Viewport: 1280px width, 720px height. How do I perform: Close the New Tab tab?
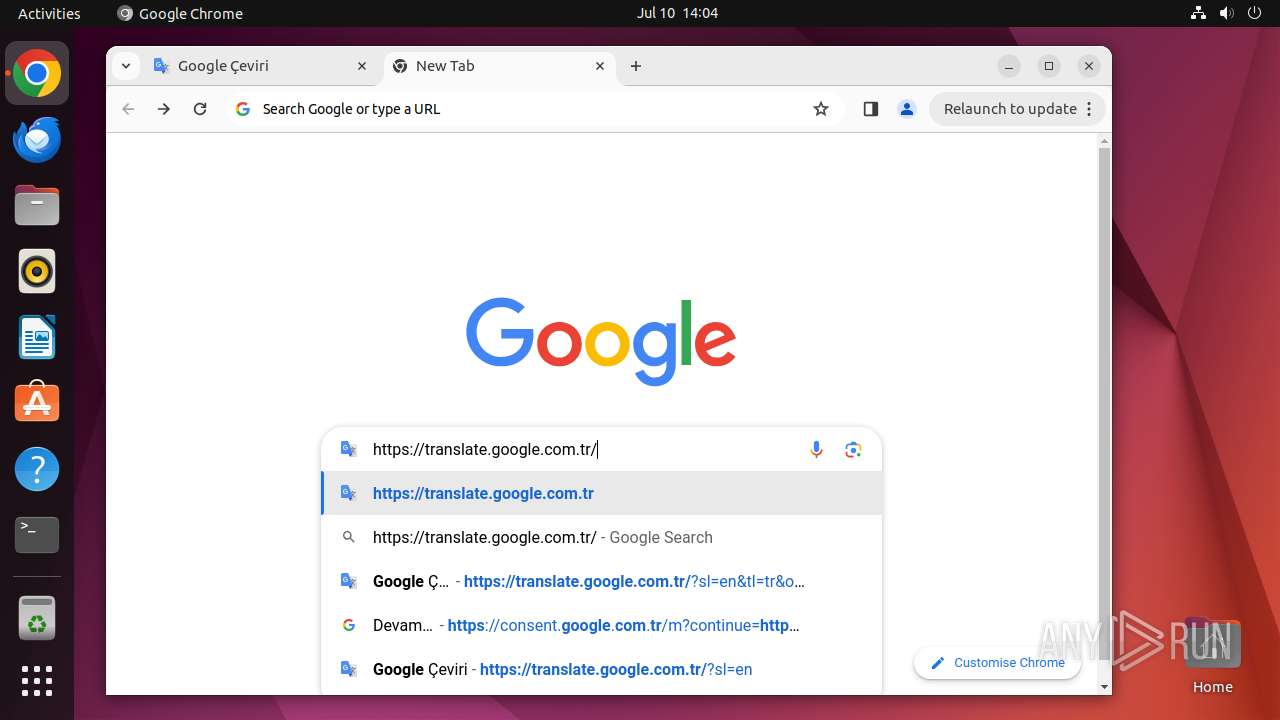pyautogui.click(x=600, y=66)
